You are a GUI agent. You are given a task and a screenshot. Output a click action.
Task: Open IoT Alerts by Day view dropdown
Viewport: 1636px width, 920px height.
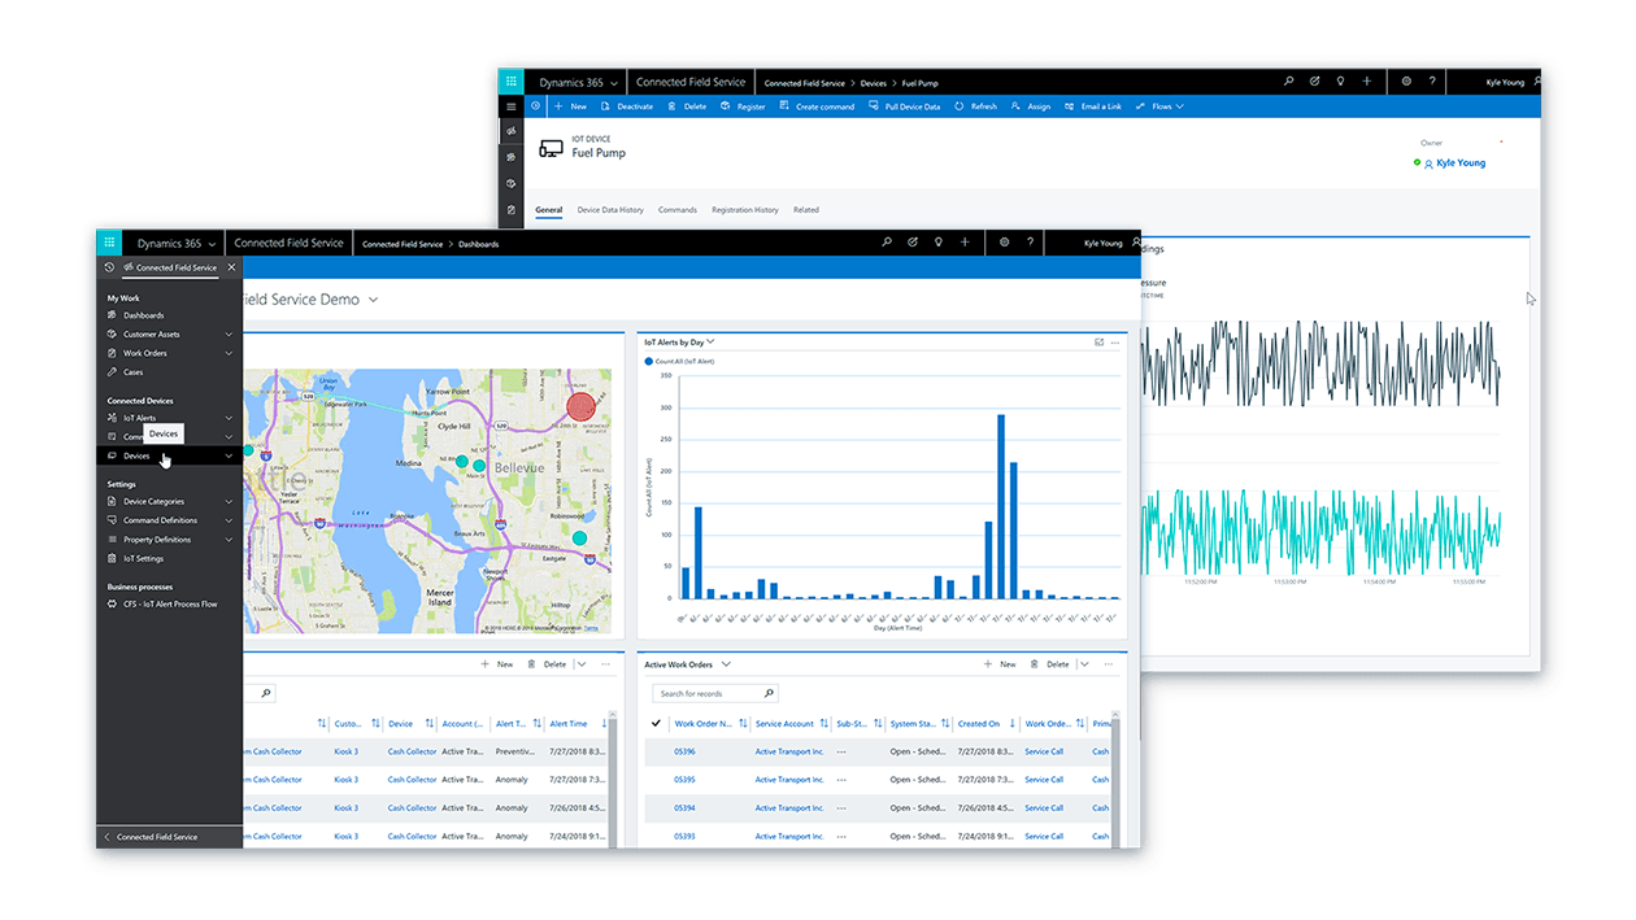click(x=711, y=342)
